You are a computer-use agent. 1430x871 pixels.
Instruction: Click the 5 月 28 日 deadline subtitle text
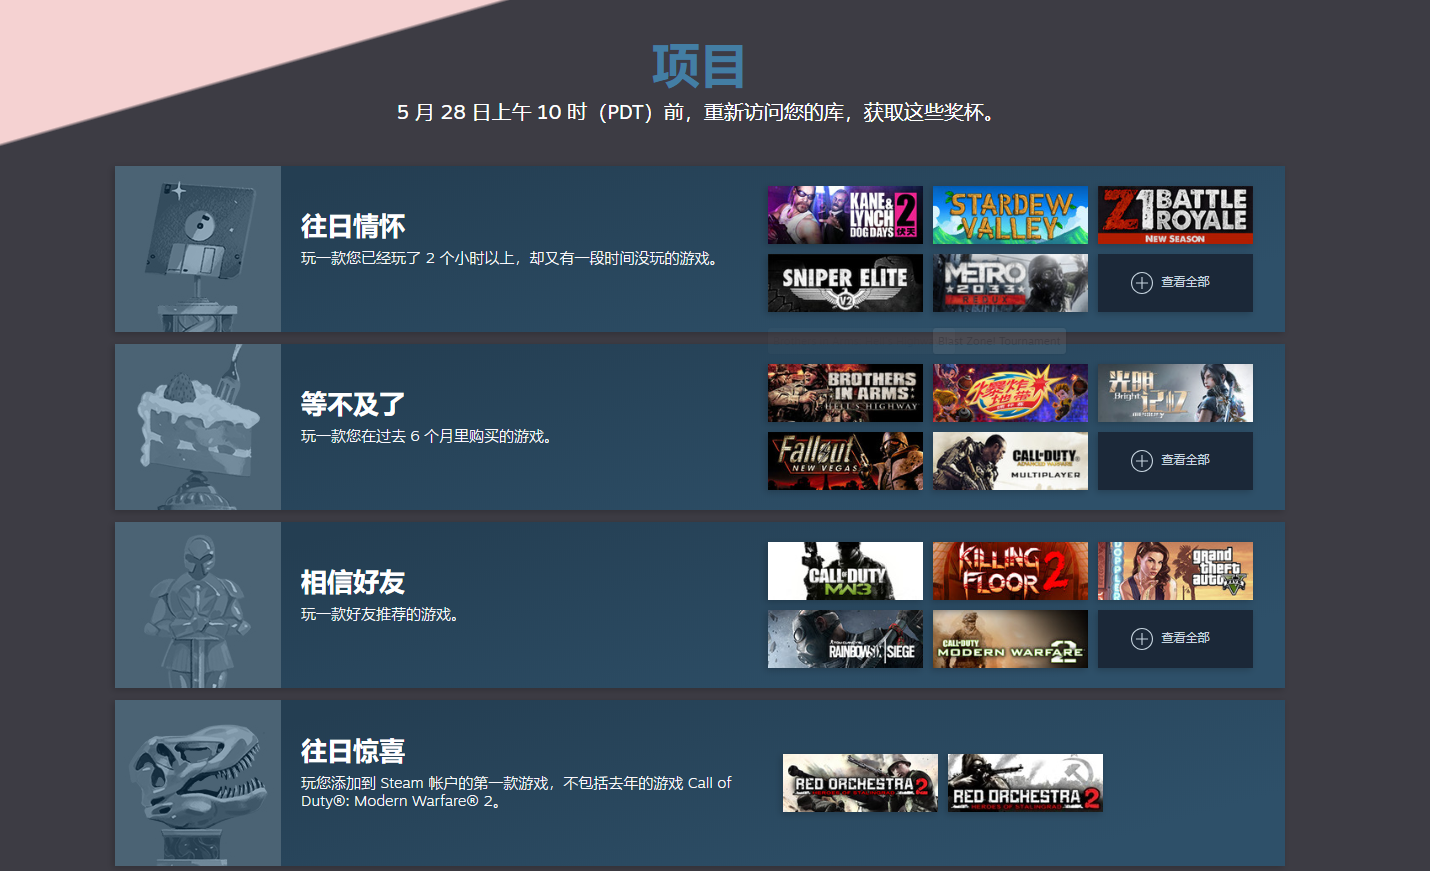[x=698, y=112]
